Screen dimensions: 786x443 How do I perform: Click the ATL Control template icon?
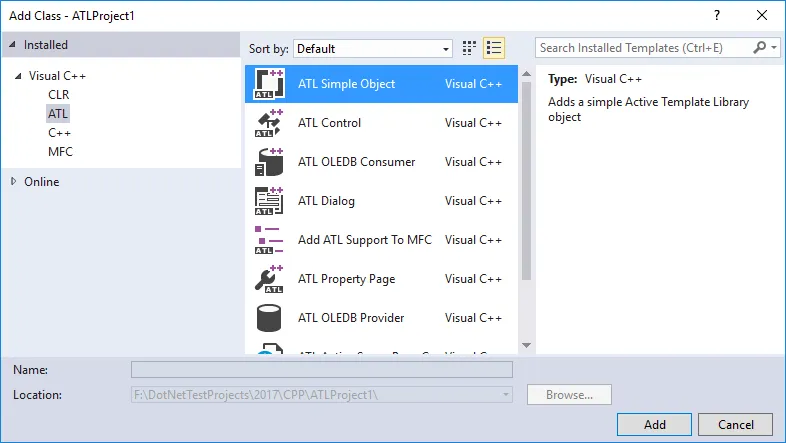(269, 123)
